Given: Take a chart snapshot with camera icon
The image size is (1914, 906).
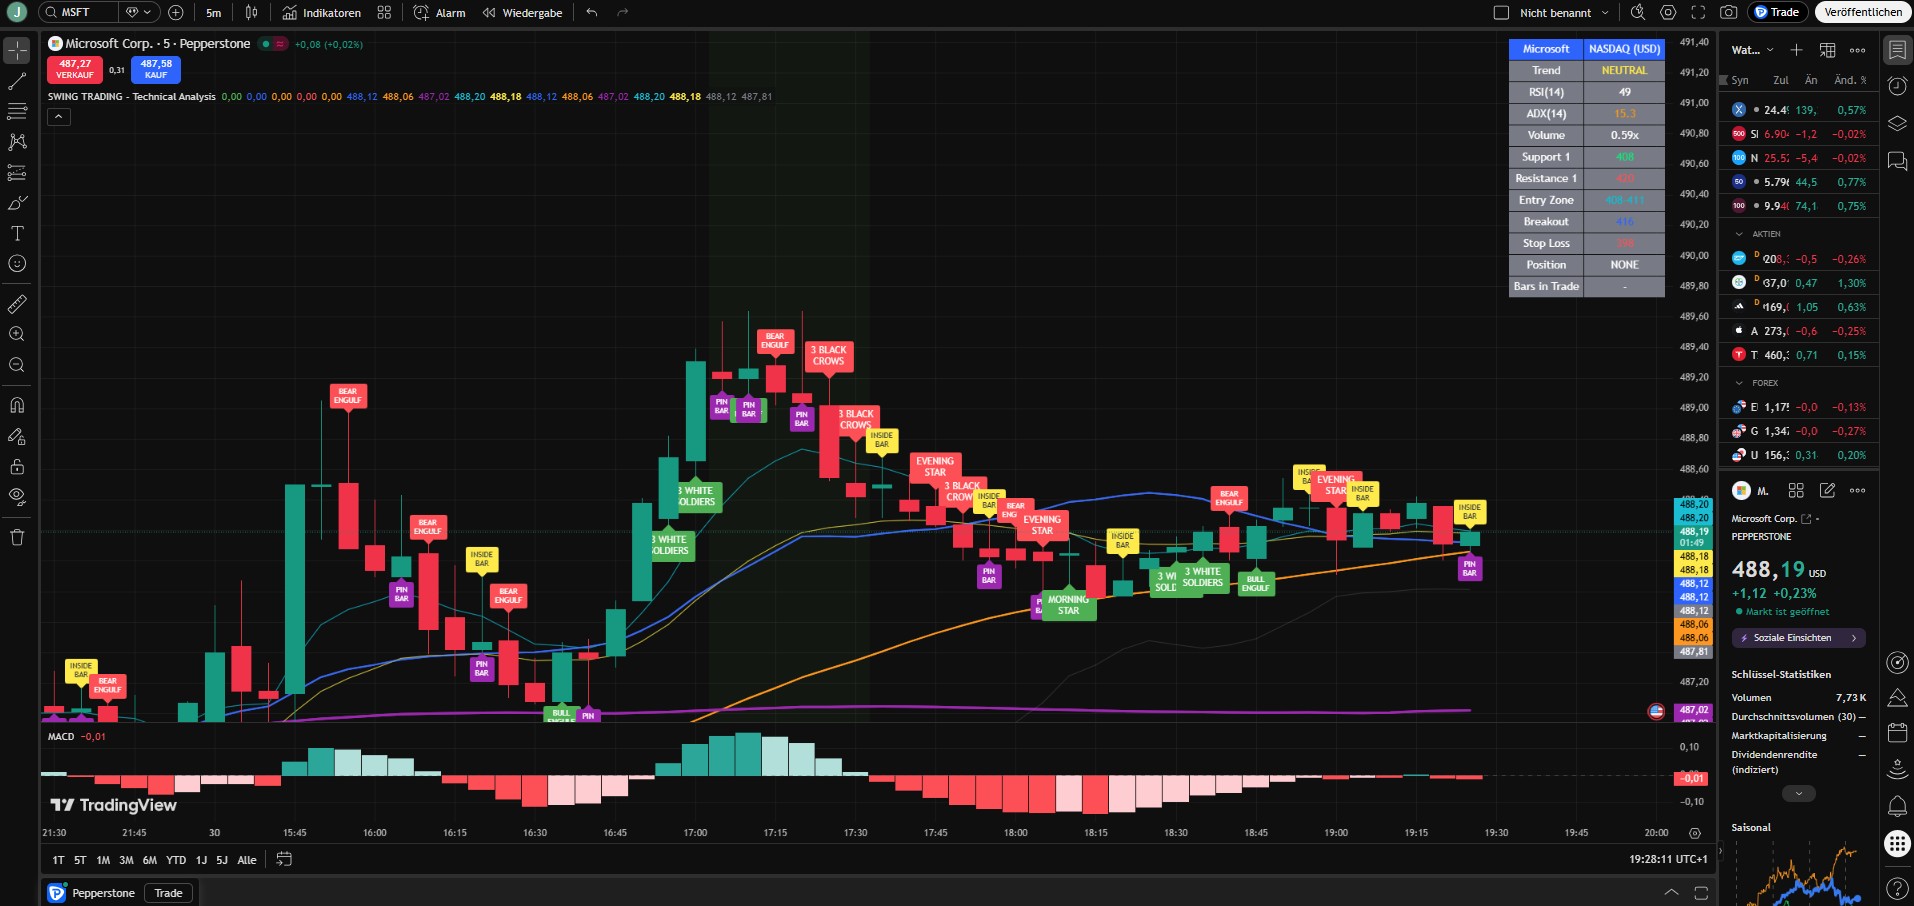Looking at the screenshot, I should pyautogui.click(x=1728, y=12).
